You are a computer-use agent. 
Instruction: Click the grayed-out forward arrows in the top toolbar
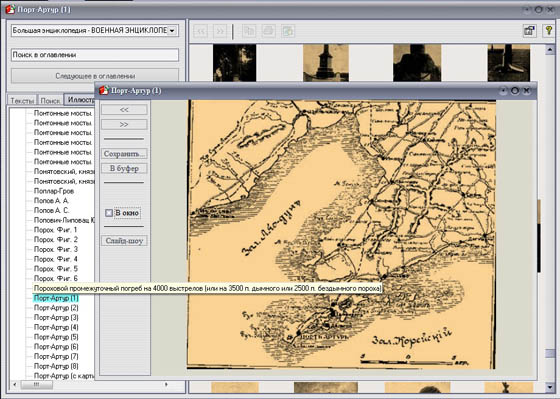[x=220, y=31]
